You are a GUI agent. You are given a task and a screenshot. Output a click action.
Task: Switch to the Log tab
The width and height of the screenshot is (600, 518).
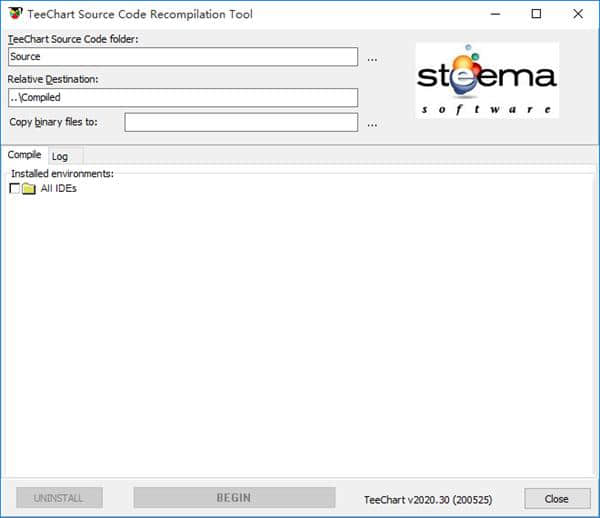pyautogui.click(x=60, y=156)
